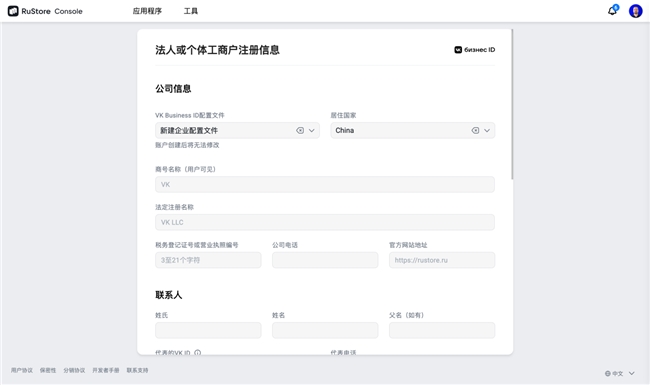Click the form's vertical scrollbar
Viewport: 650px width, 385px height.
(512, 104)
